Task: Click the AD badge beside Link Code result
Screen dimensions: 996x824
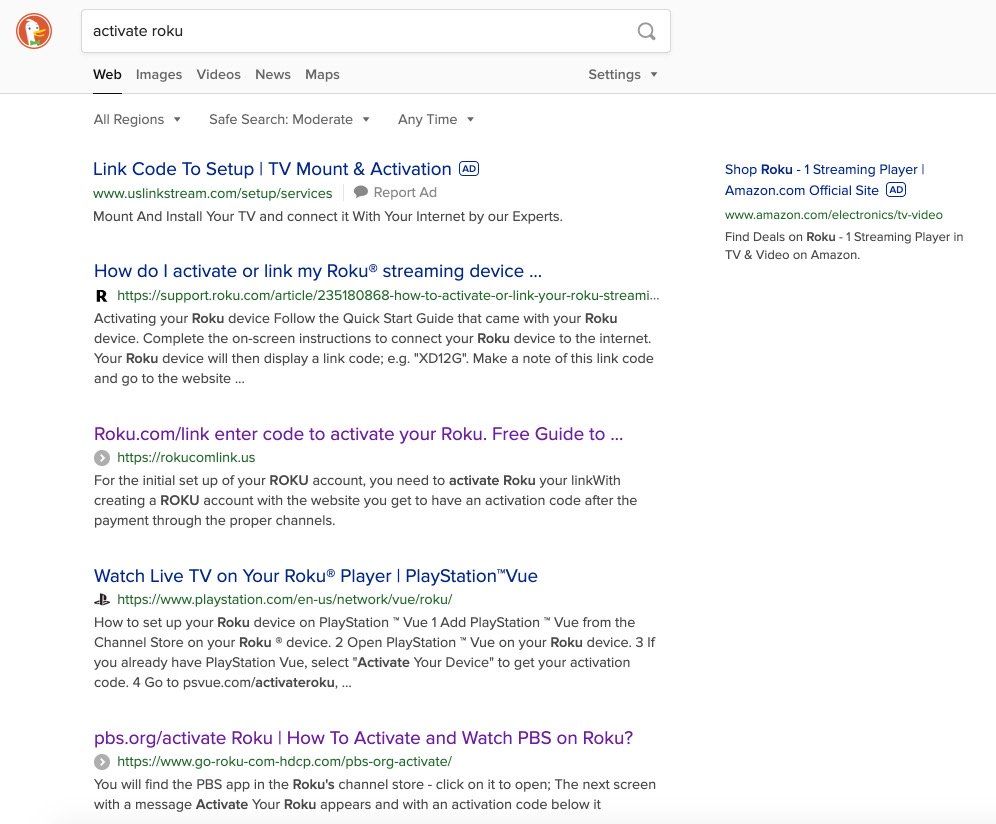Action: pos(469,169)
